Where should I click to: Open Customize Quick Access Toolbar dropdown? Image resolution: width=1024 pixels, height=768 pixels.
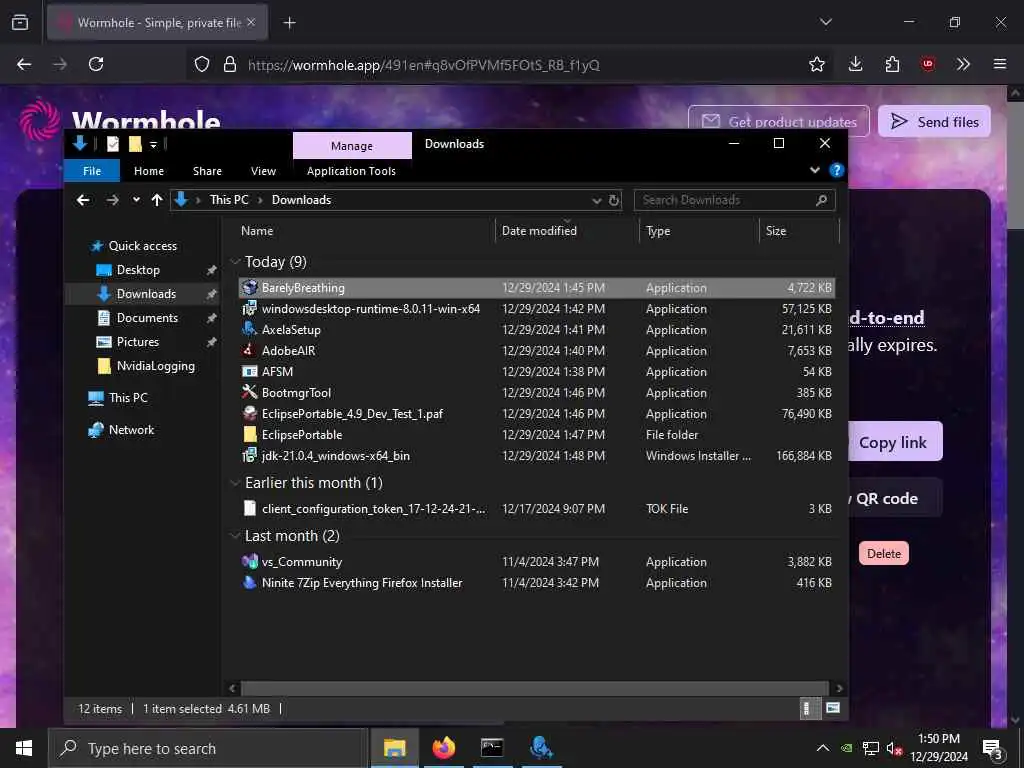click(153, 144)
